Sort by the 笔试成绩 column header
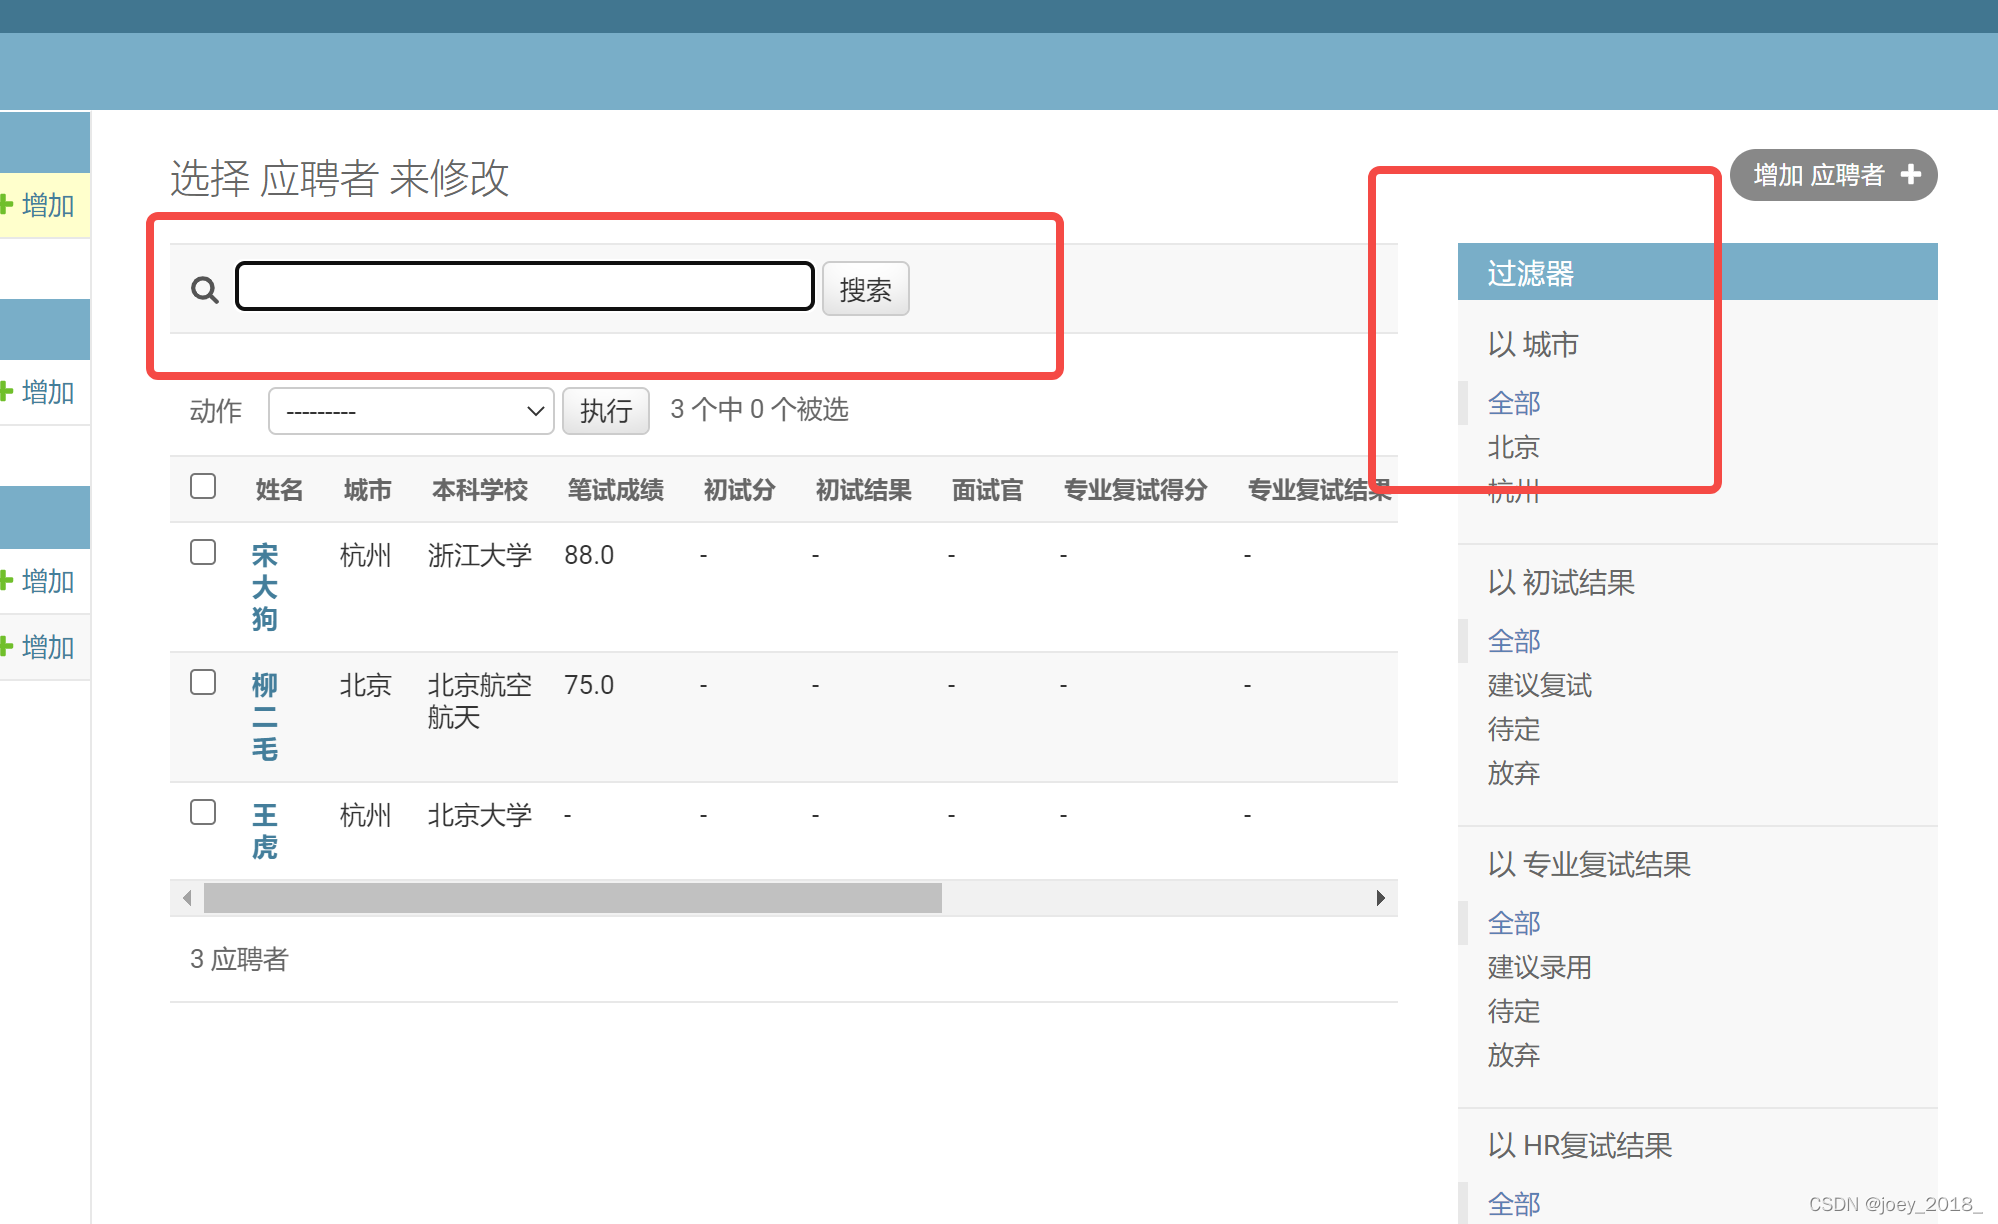1998x1224 pixels. (615, 490)
